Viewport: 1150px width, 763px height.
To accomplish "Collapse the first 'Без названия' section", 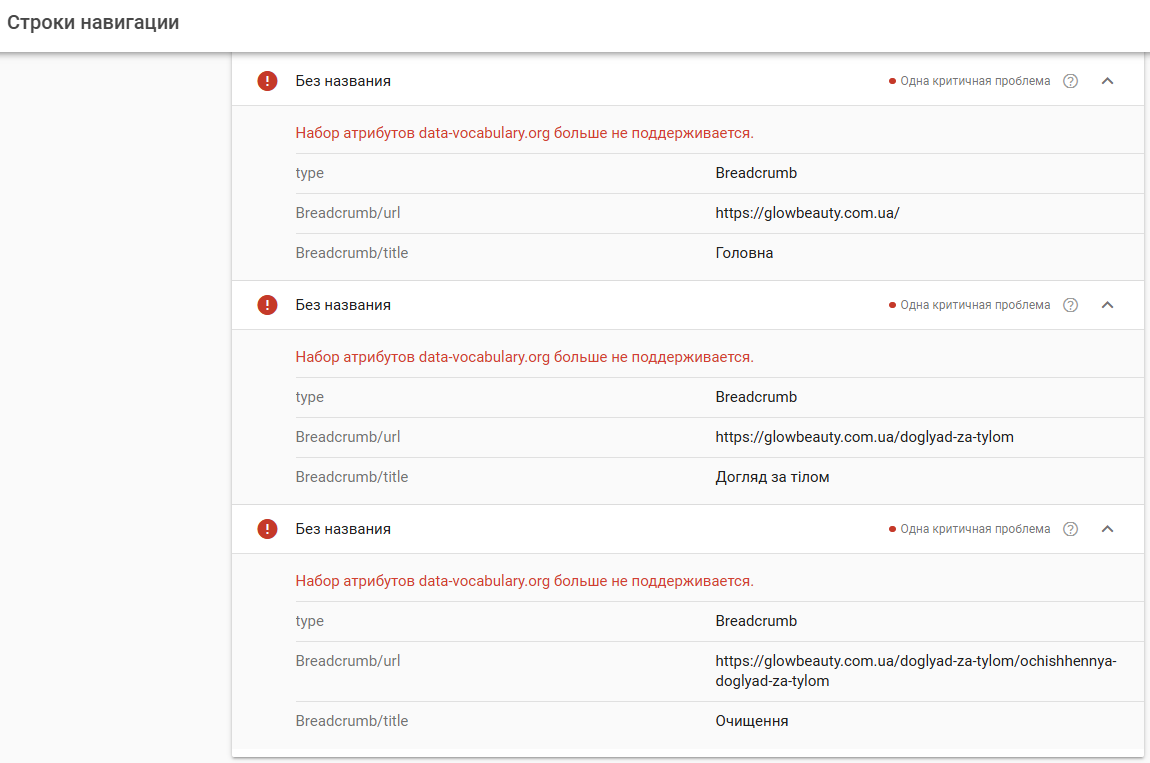I will [x=1107, y=81].
